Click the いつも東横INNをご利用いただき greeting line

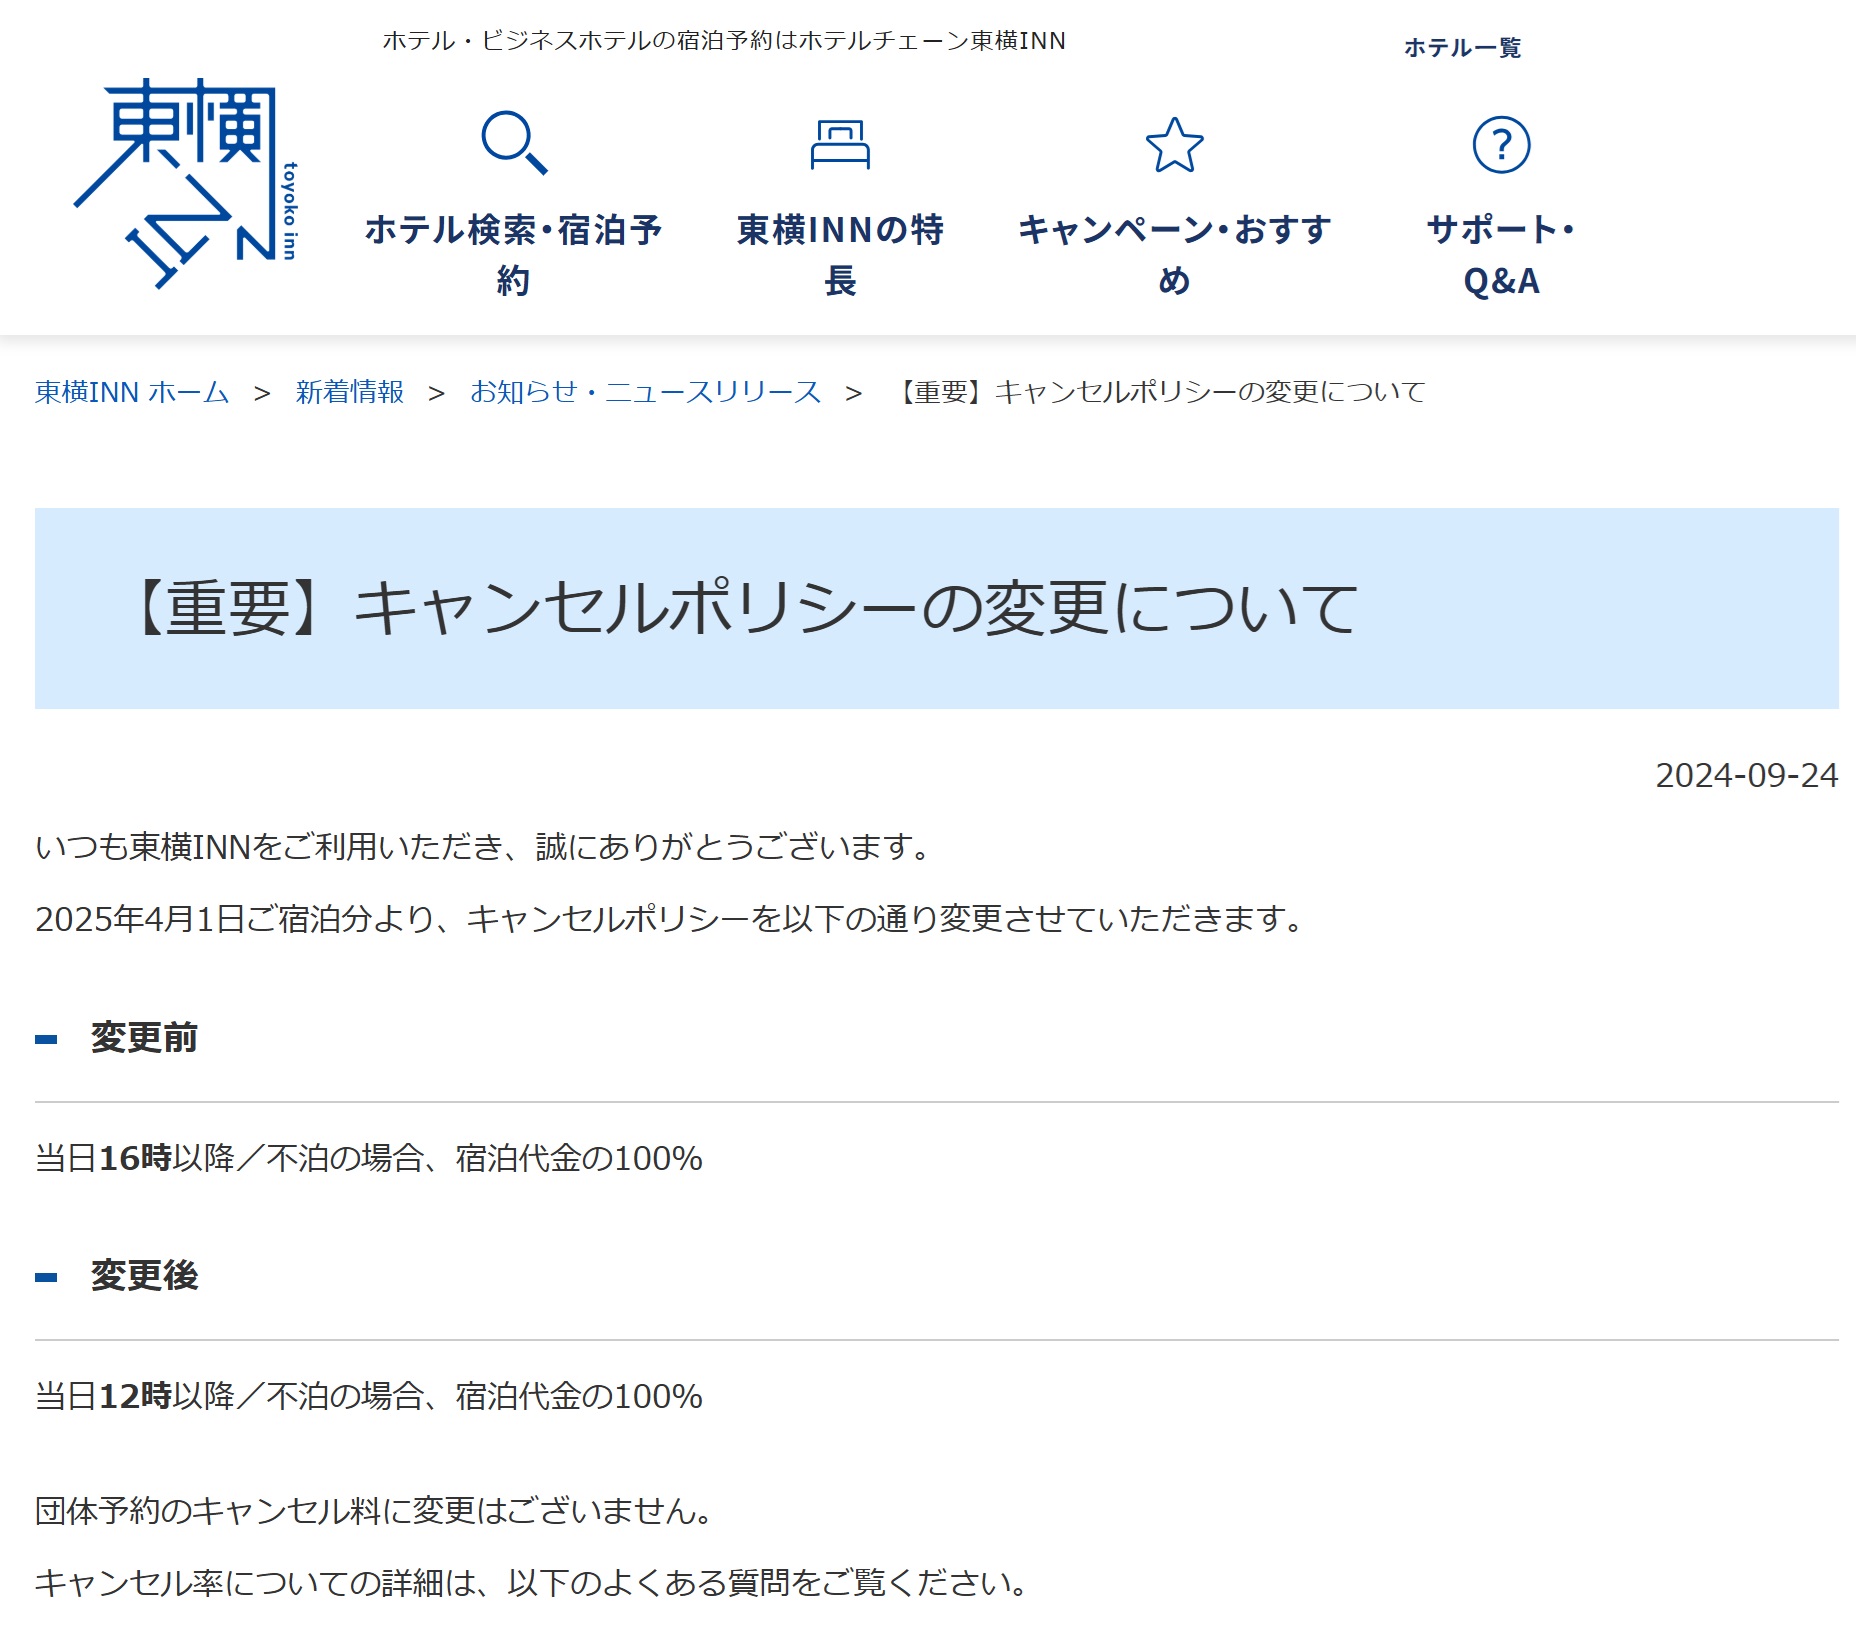pos(485,847)
